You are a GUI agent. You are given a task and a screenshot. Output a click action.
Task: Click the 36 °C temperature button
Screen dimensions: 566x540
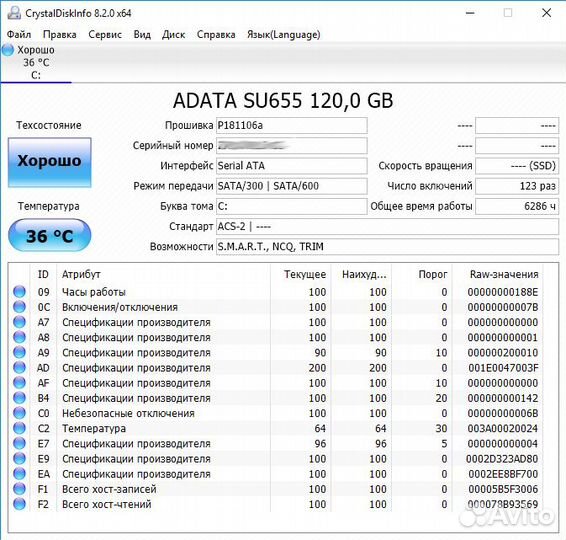point(49,236)
